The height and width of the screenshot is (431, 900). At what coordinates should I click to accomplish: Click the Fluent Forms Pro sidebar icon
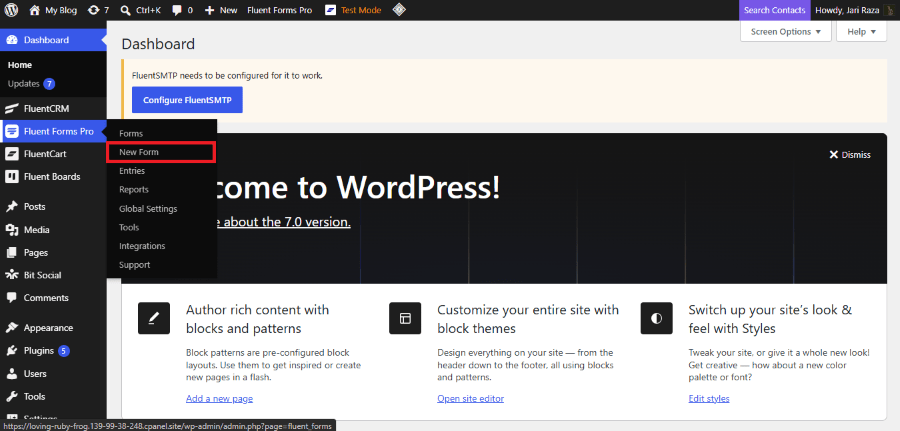point(12,131)
